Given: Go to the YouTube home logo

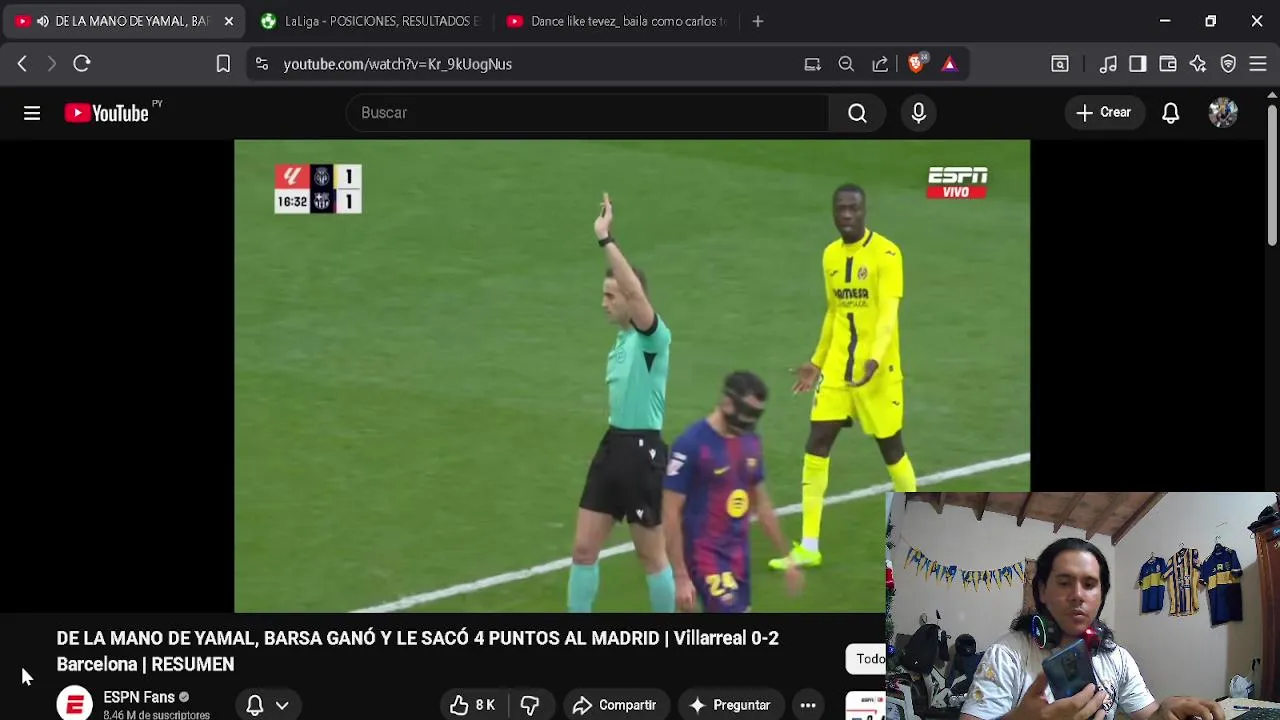Looking at the screenshot, I should [x=107, y=113].
